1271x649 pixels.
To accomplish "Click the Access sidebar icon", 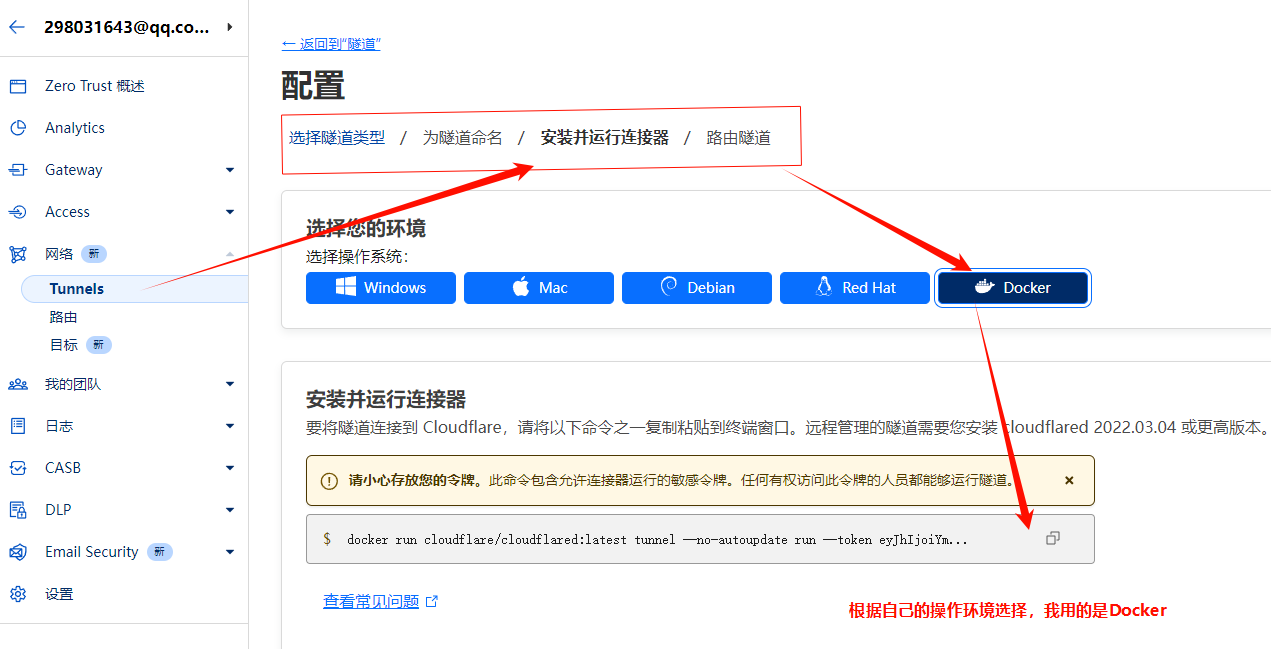I will (x=18, y=212).
